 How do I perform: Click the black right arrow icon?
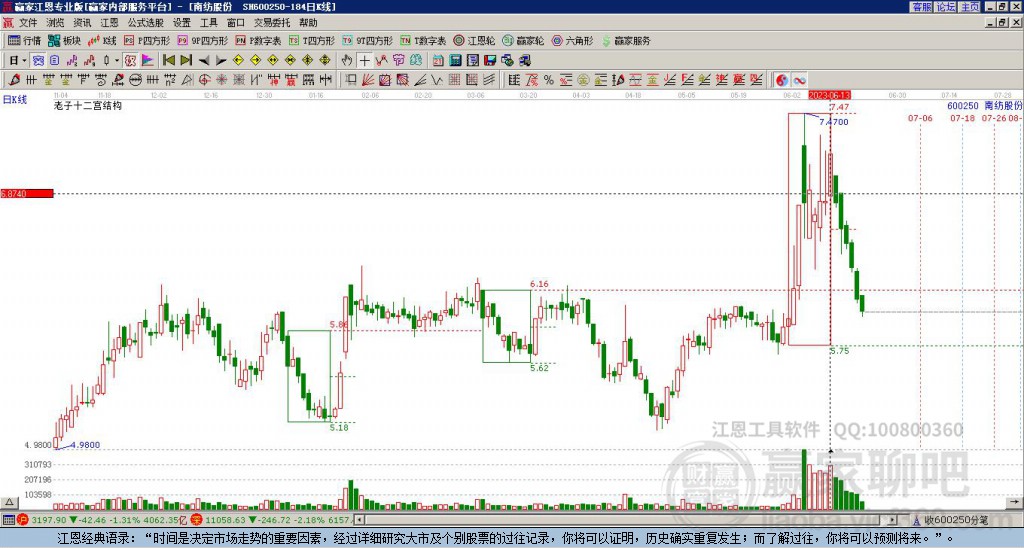pos(221,61)
